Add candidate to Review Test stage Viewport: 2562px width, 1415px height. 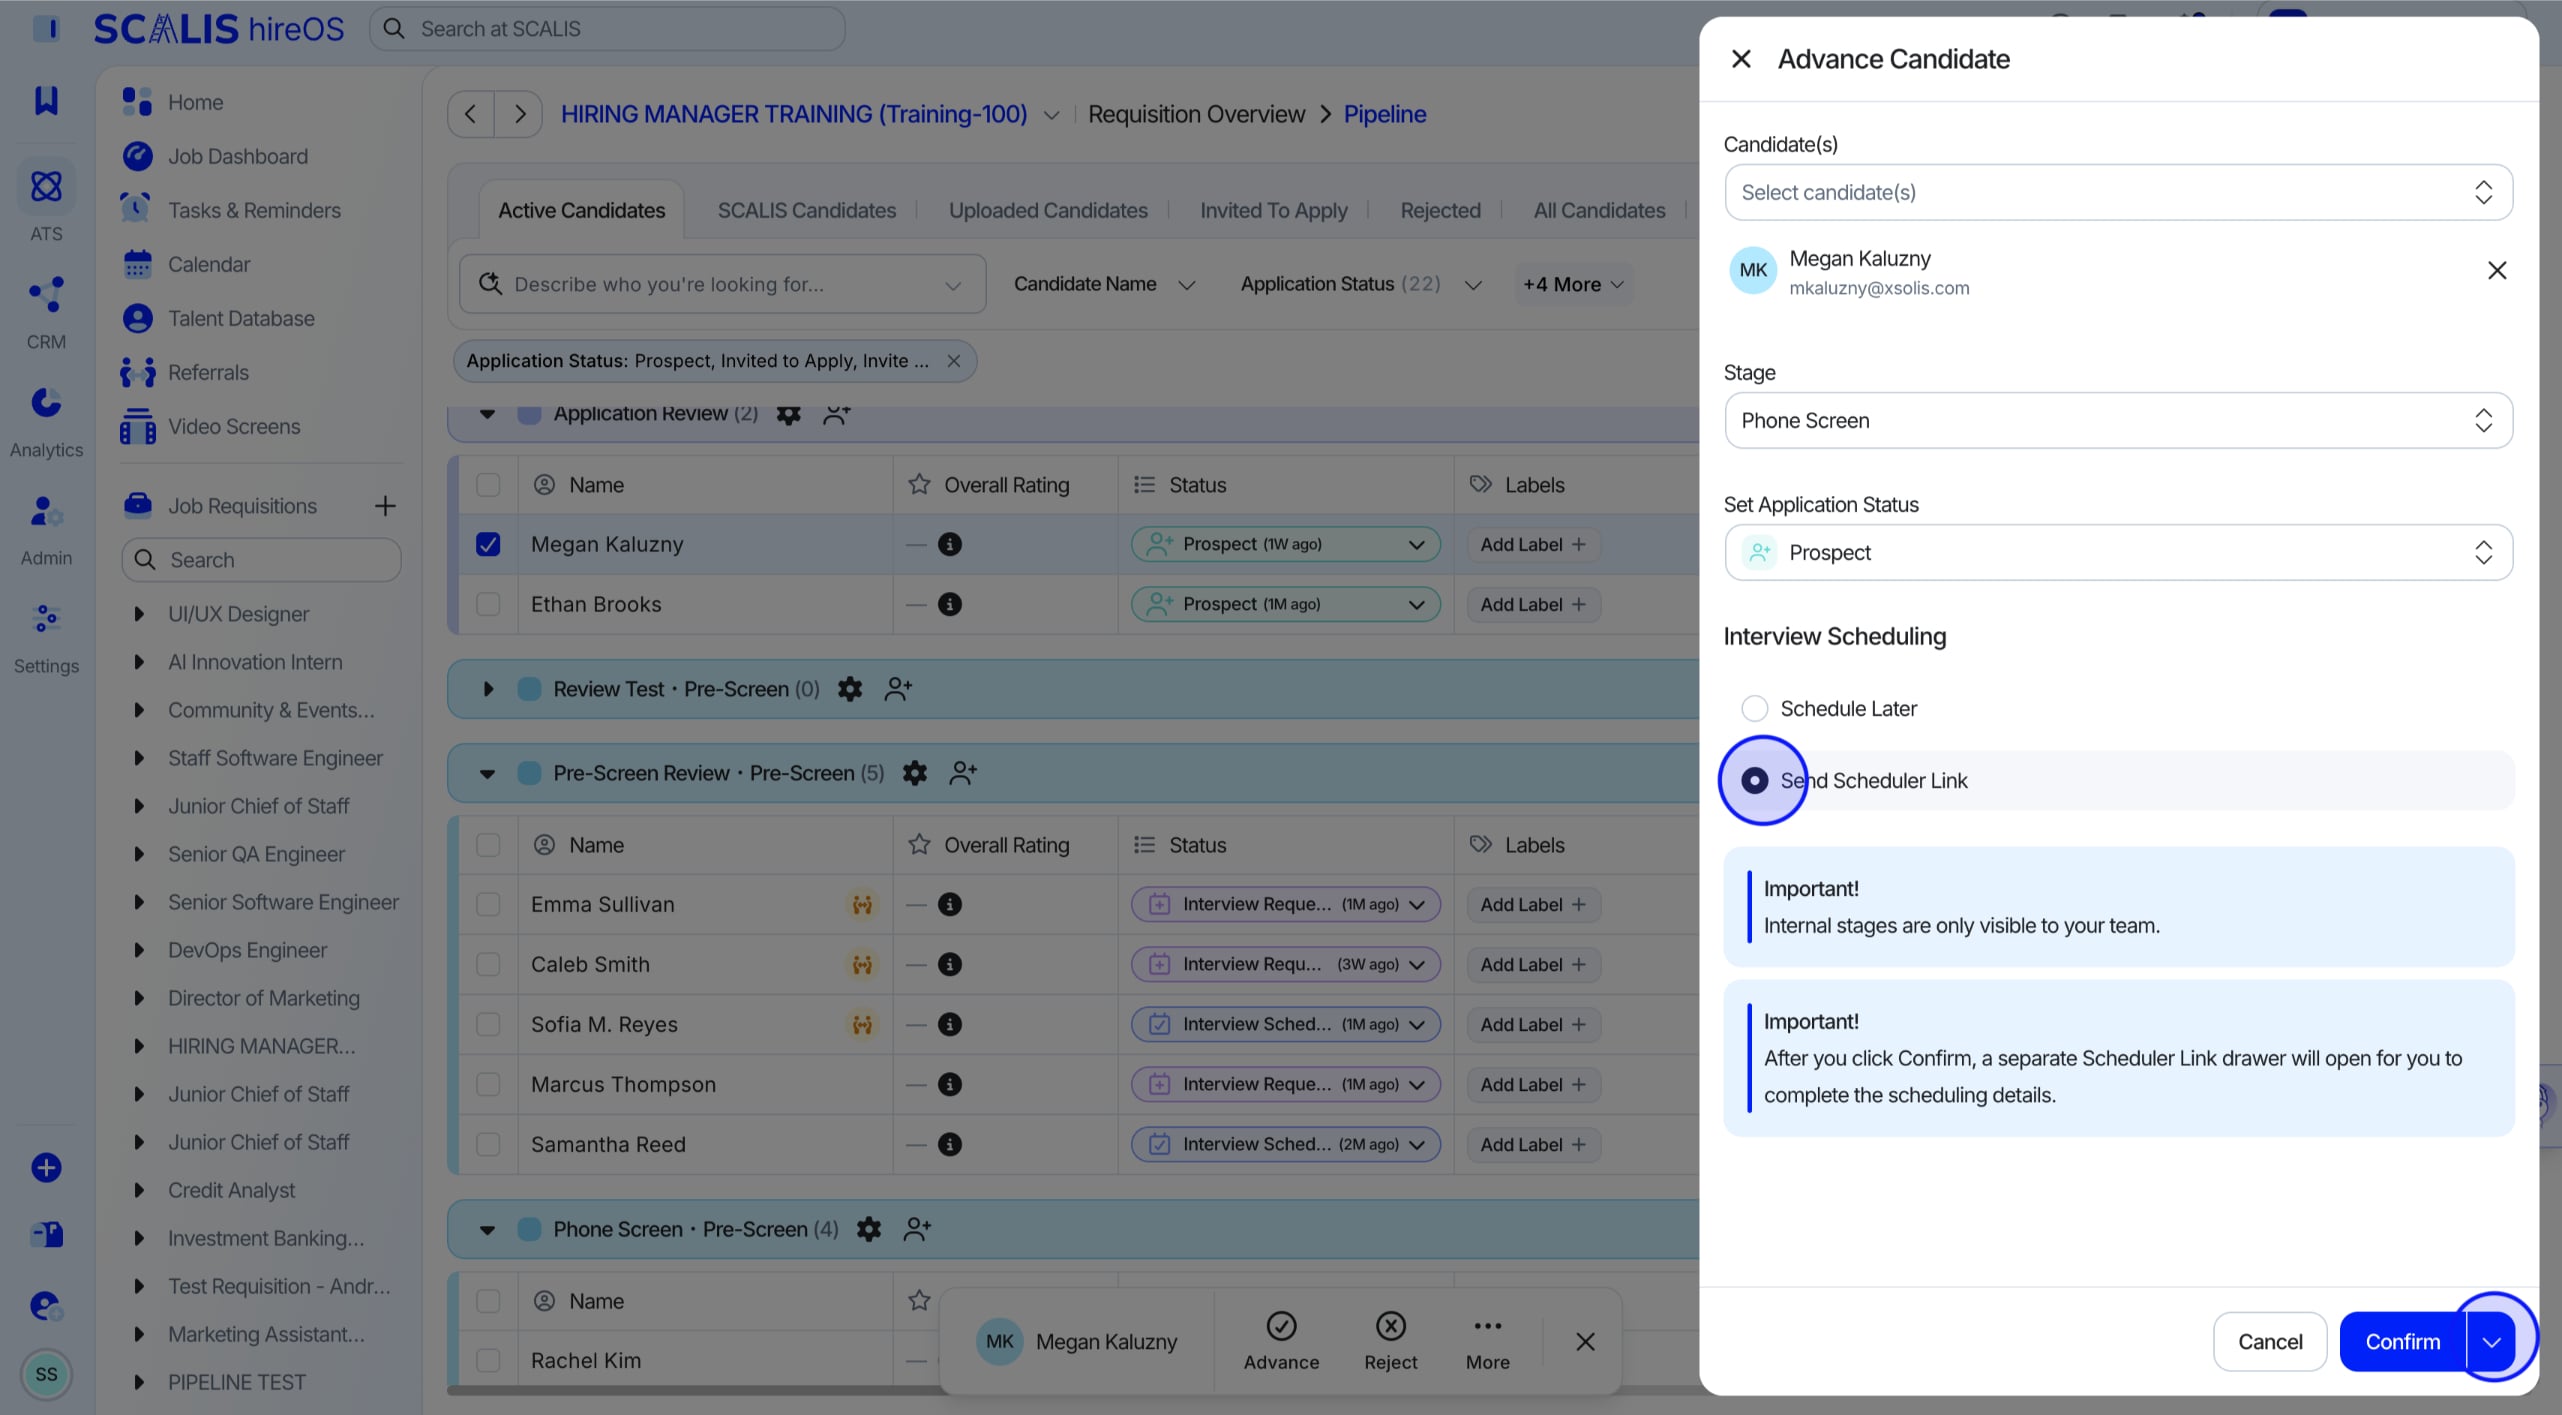pos(898,689)
